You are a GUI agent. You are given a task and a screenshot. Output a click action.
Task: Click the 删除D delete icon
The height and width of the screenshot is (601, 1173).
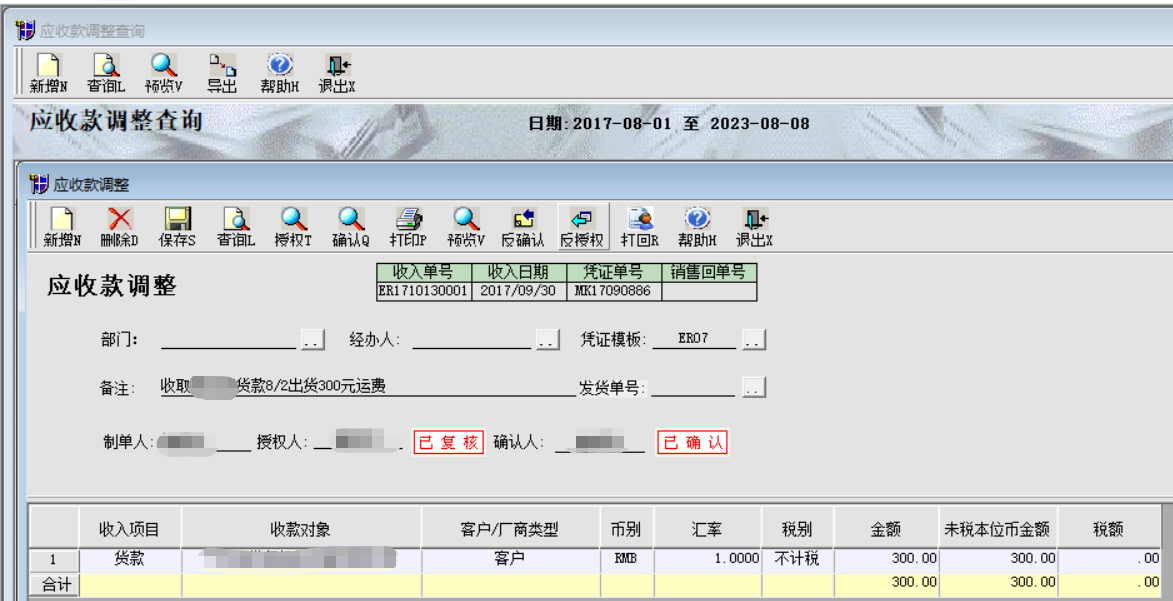[x=120, y=228]
